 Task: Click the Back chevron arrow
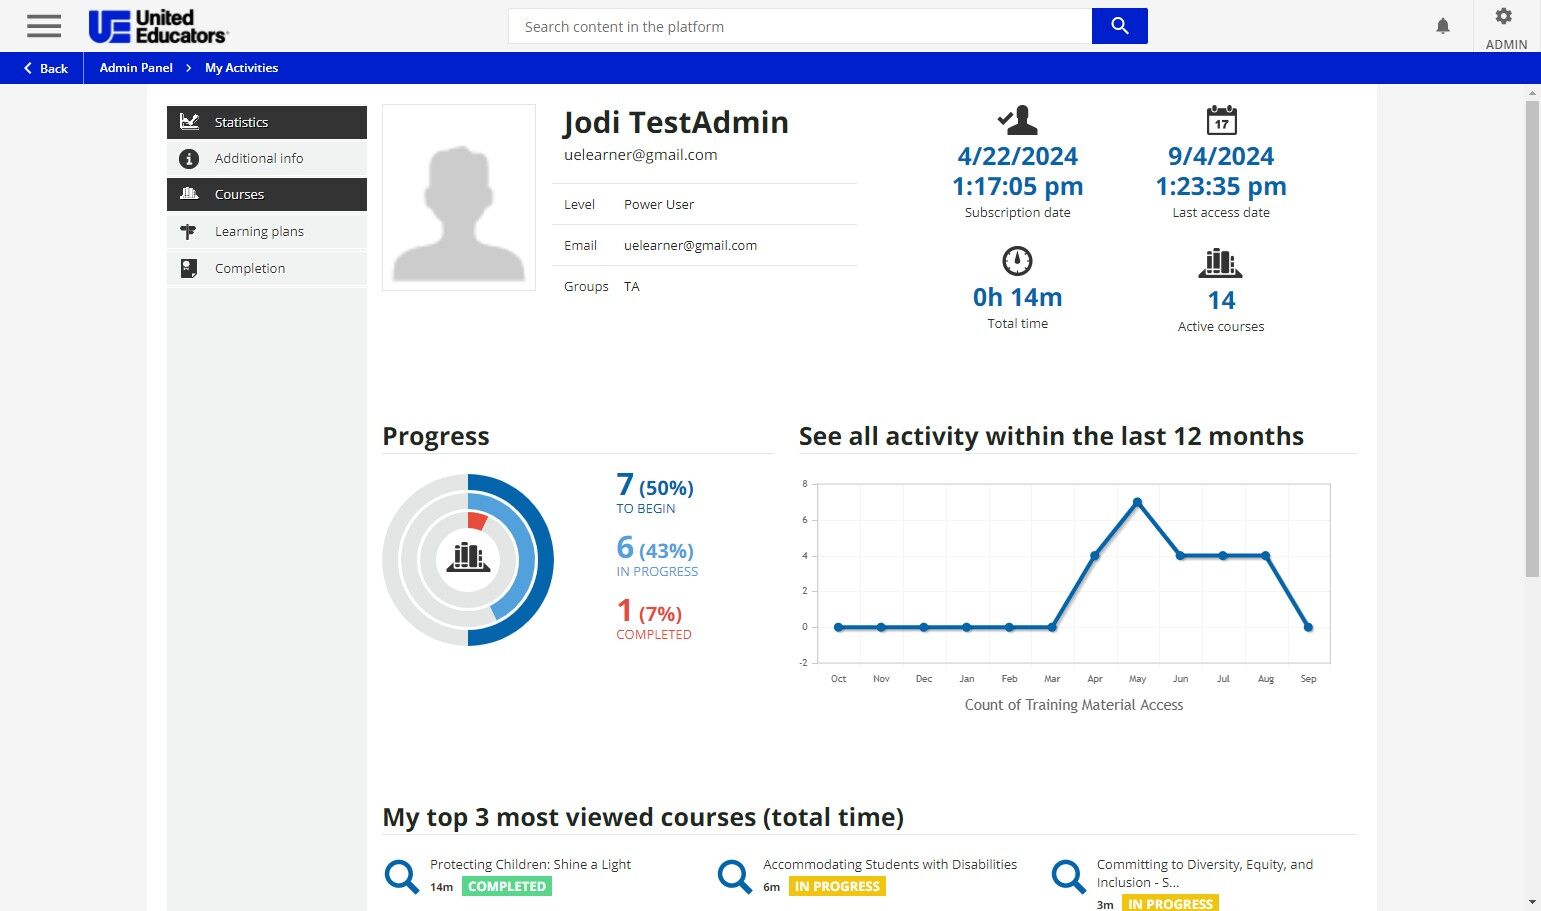pyautogui.click(x=28, y=68)
